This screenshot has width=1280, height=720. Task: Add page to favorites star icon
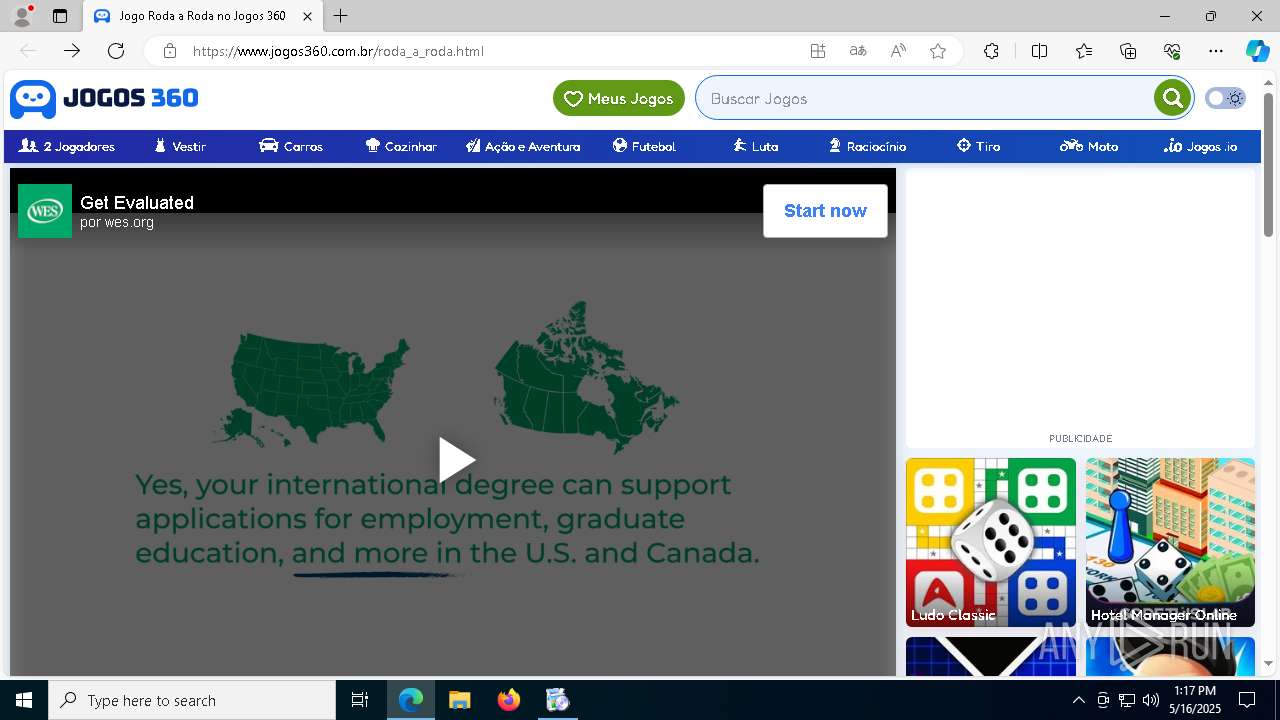tap(938, 51)
